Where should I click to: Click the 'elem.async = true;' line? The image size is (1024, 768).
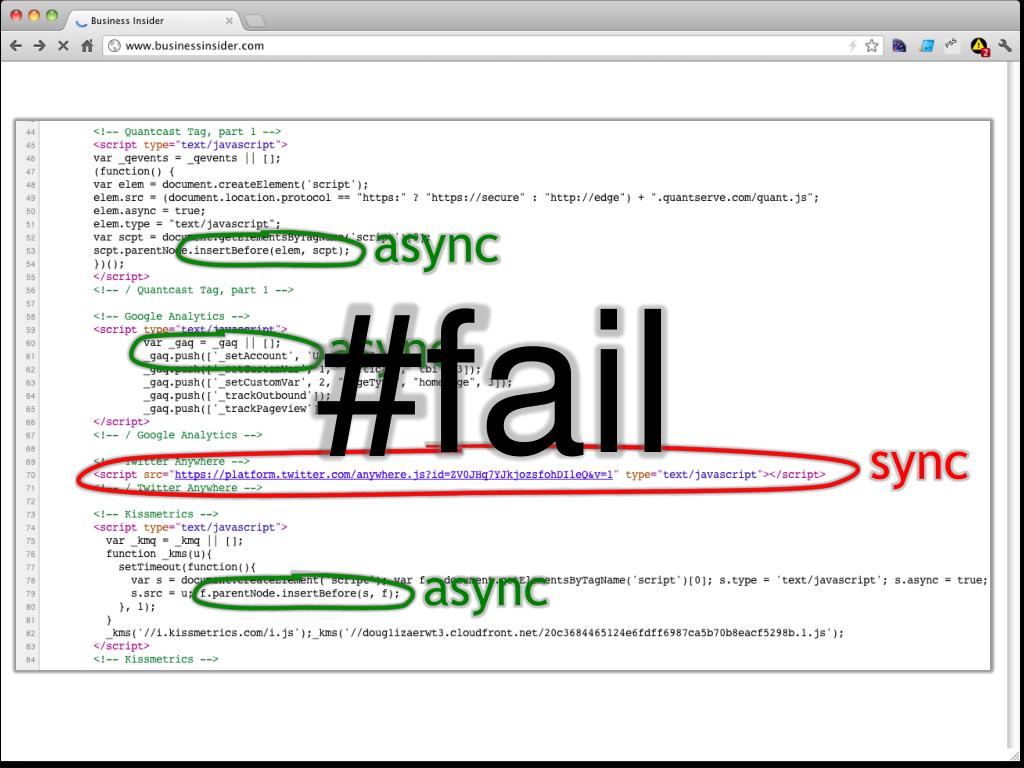point(150,211)
